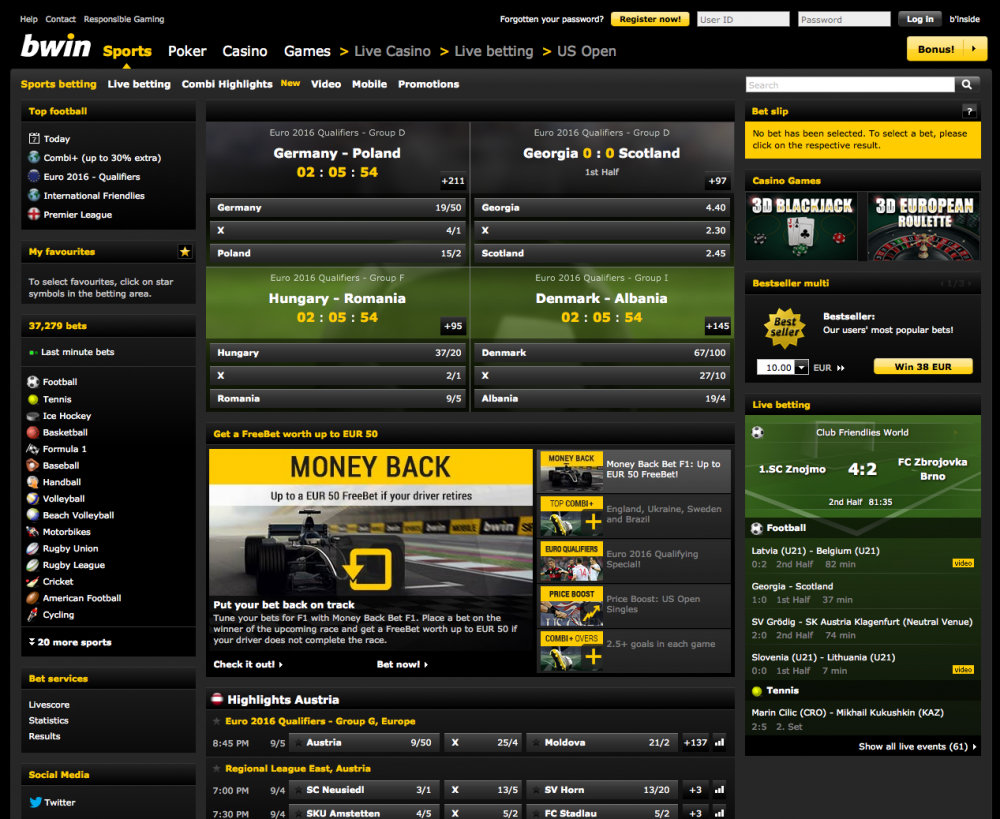The image size is (1000, 819).
Task: Enable video stream for Latvia (U21) - Belgium (U21)
Action: click(x=963, y=562)
